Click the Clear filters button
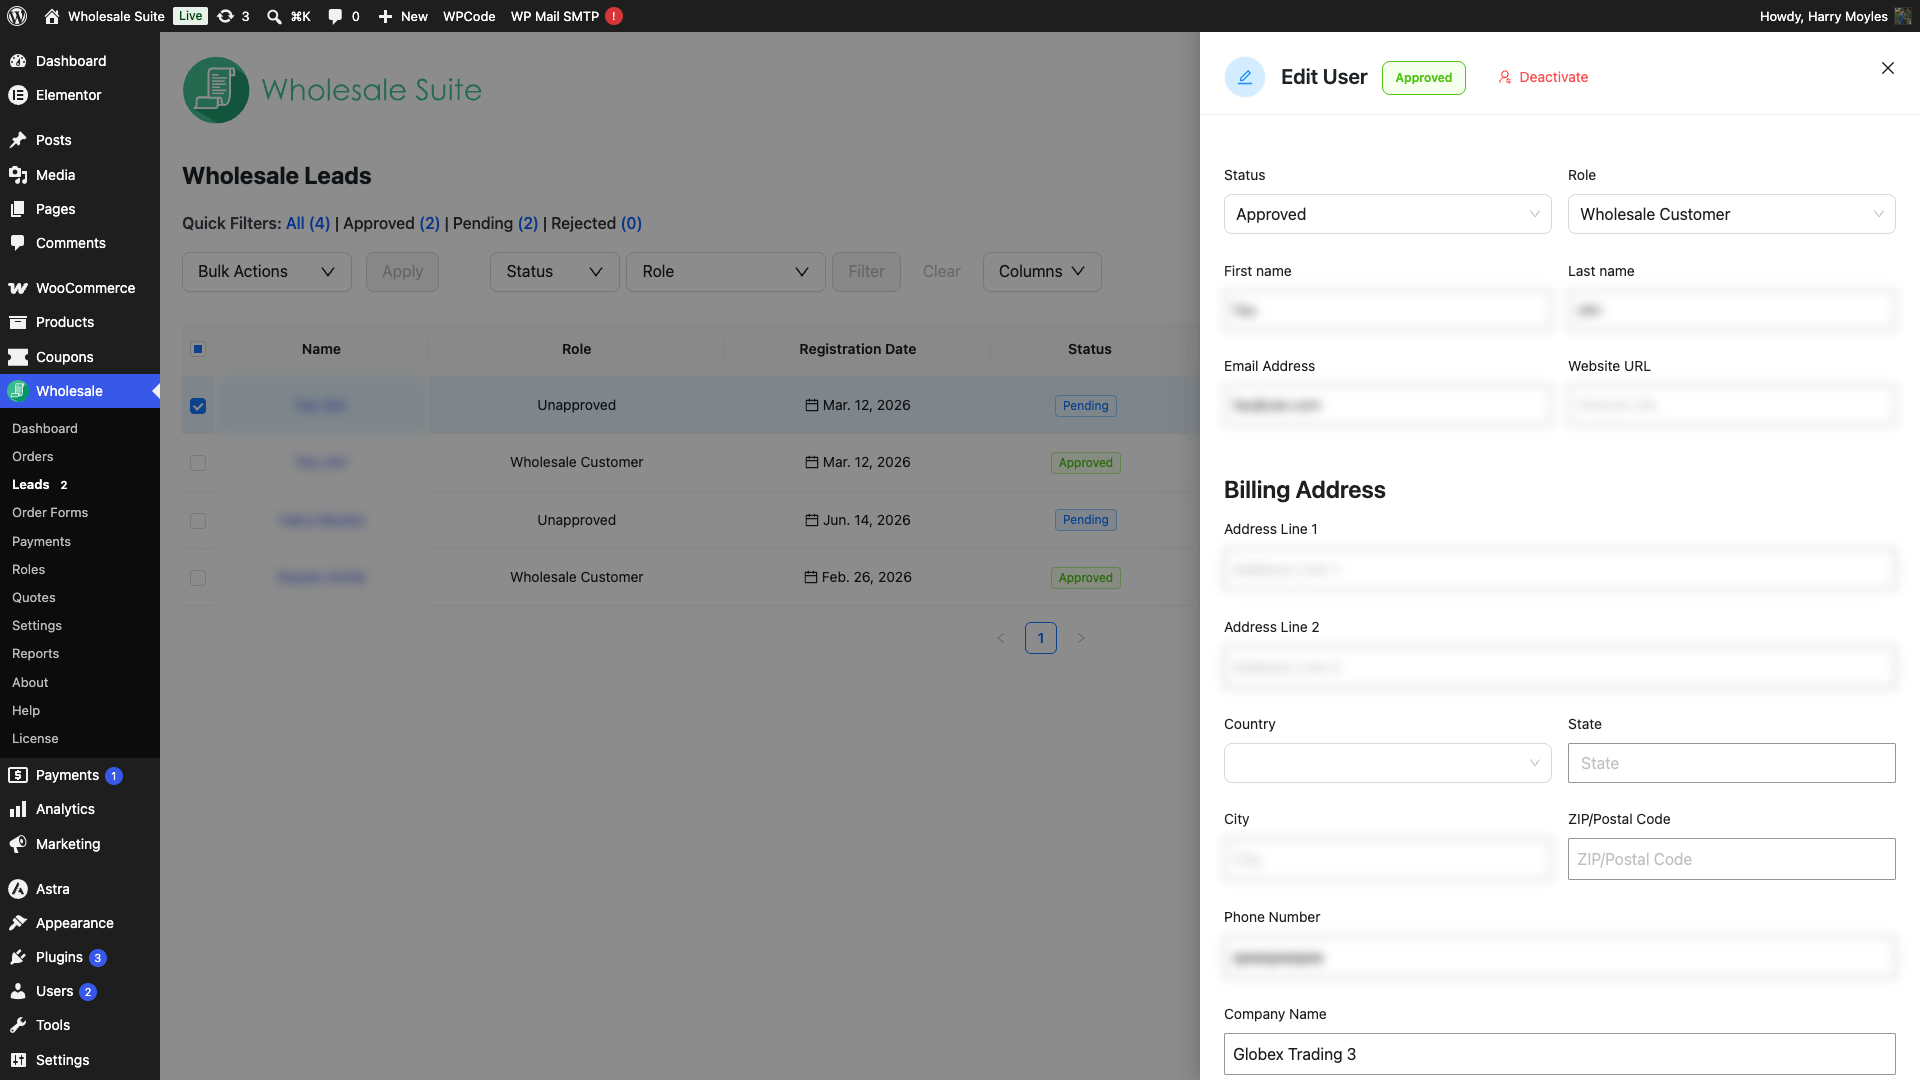The width and height of the screenshot is (1920, 1080). [x=941, y=272]
